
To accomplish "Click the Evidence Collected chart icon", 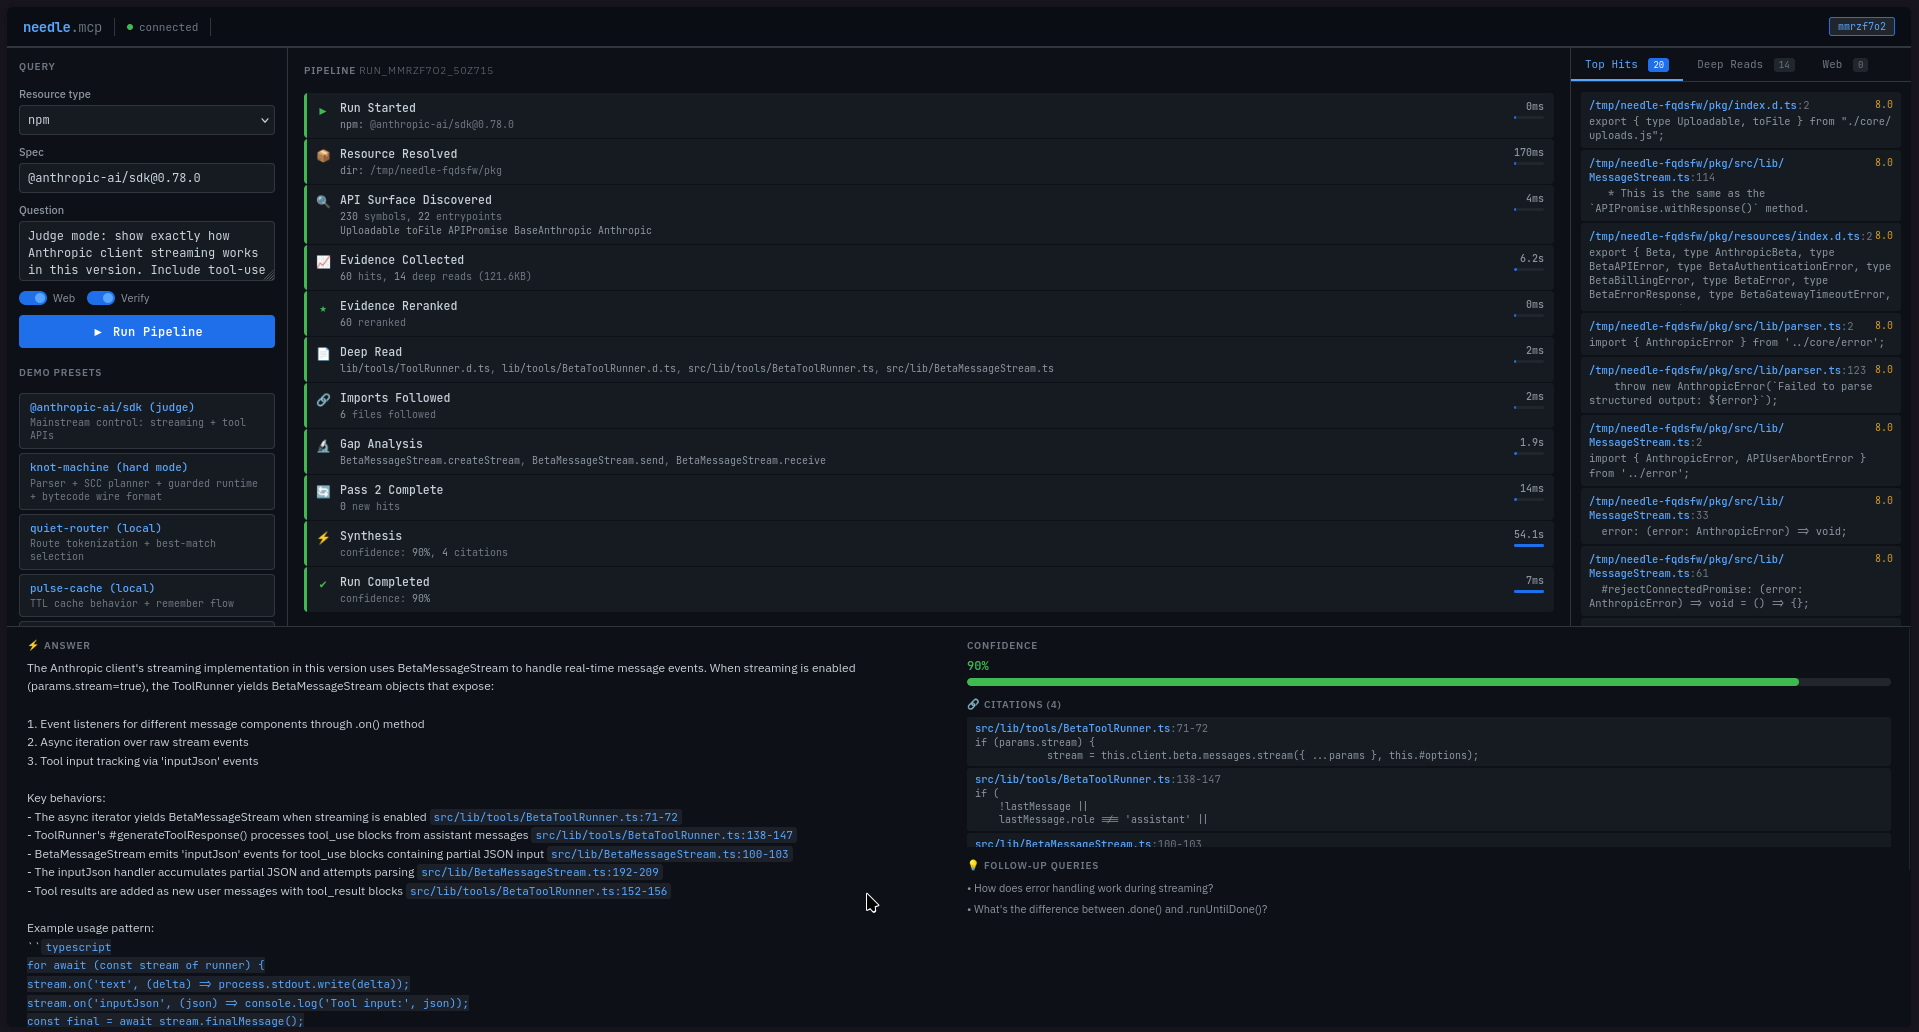I will pyautogui.click(x=323, y=262).
